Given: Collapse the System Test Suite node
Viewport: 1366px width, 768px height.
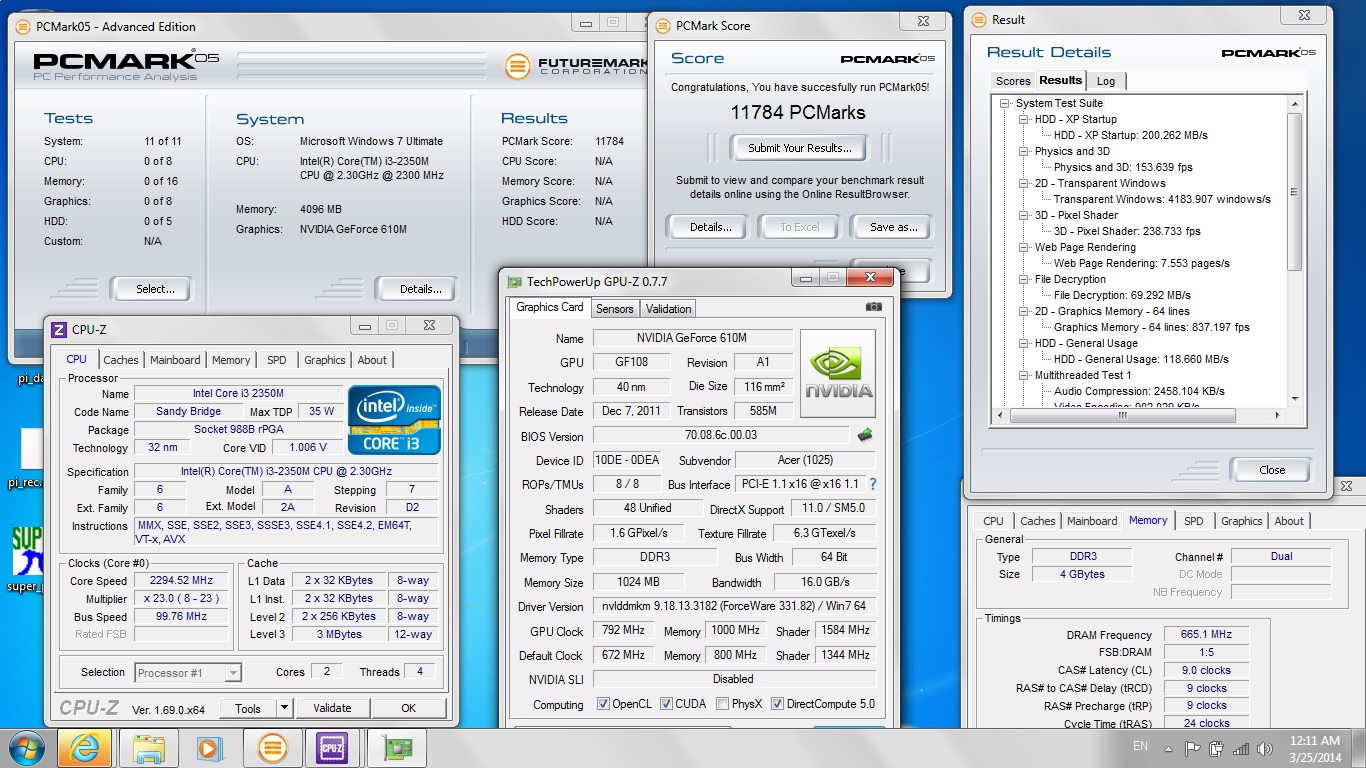Looking at the screenshot, I should (x=1005, y=103).
